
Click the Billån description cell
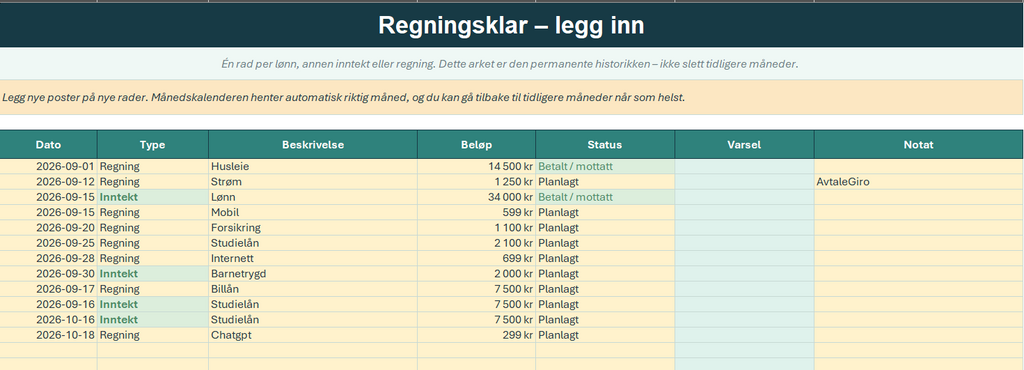pyautogui.click(x=313, y=289)
